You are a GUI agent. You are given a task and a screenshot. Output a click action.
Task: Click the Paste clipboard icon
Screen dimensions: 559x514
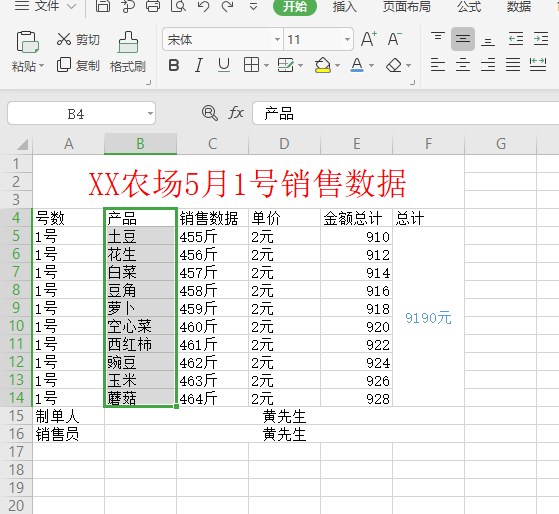pyautogui.click(x=27, y=42)
